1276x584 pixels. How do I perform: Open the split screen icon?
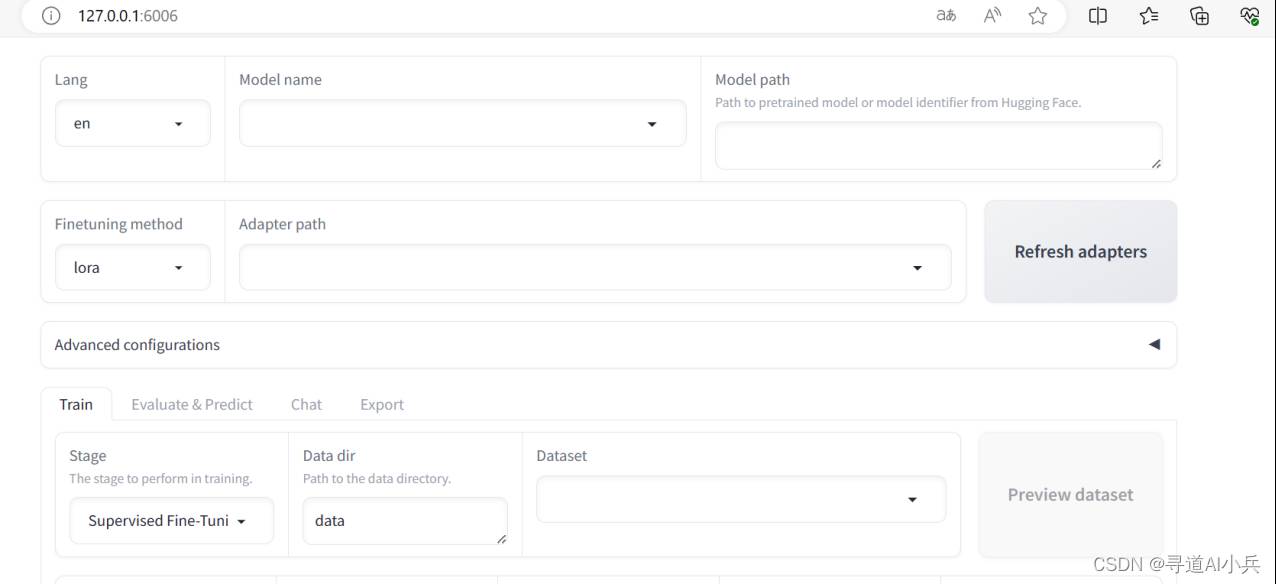coord(1098,15)
